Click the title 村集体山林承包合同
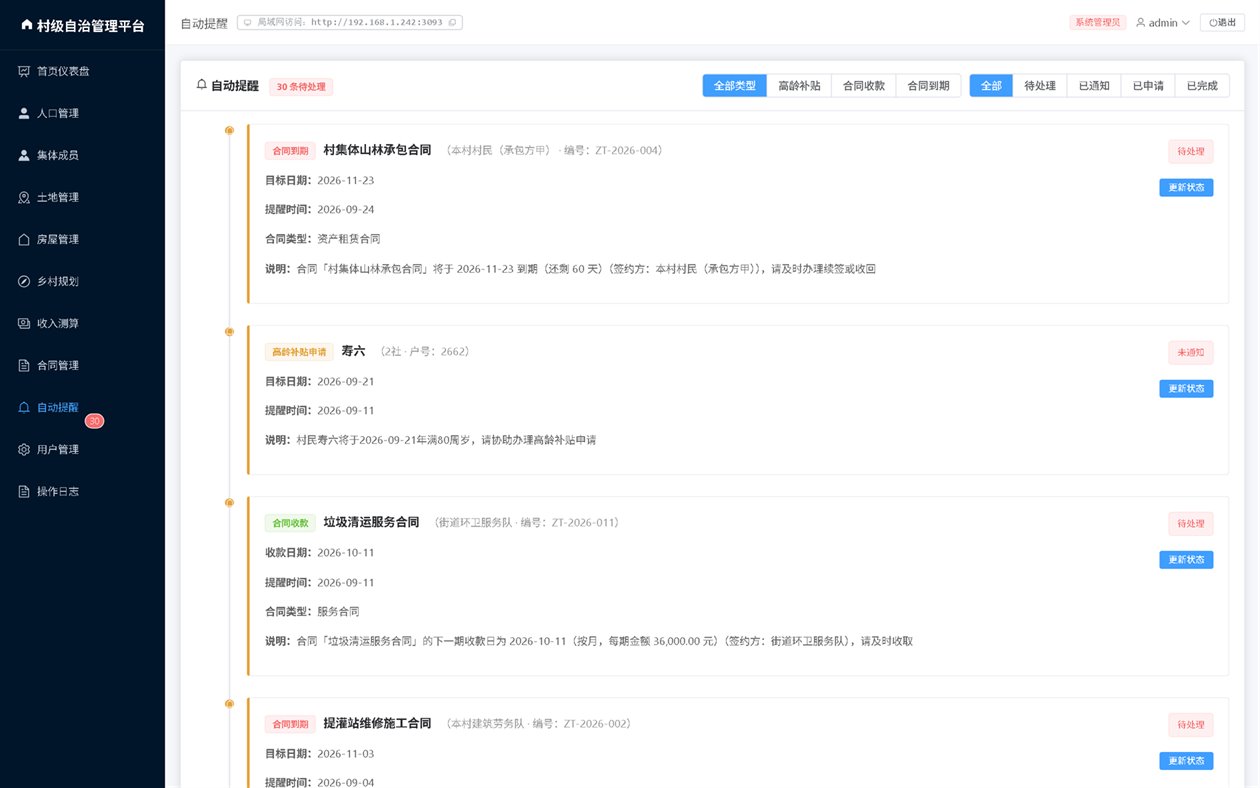Viewport: 1260px width, 788px height. pos(377,150)
